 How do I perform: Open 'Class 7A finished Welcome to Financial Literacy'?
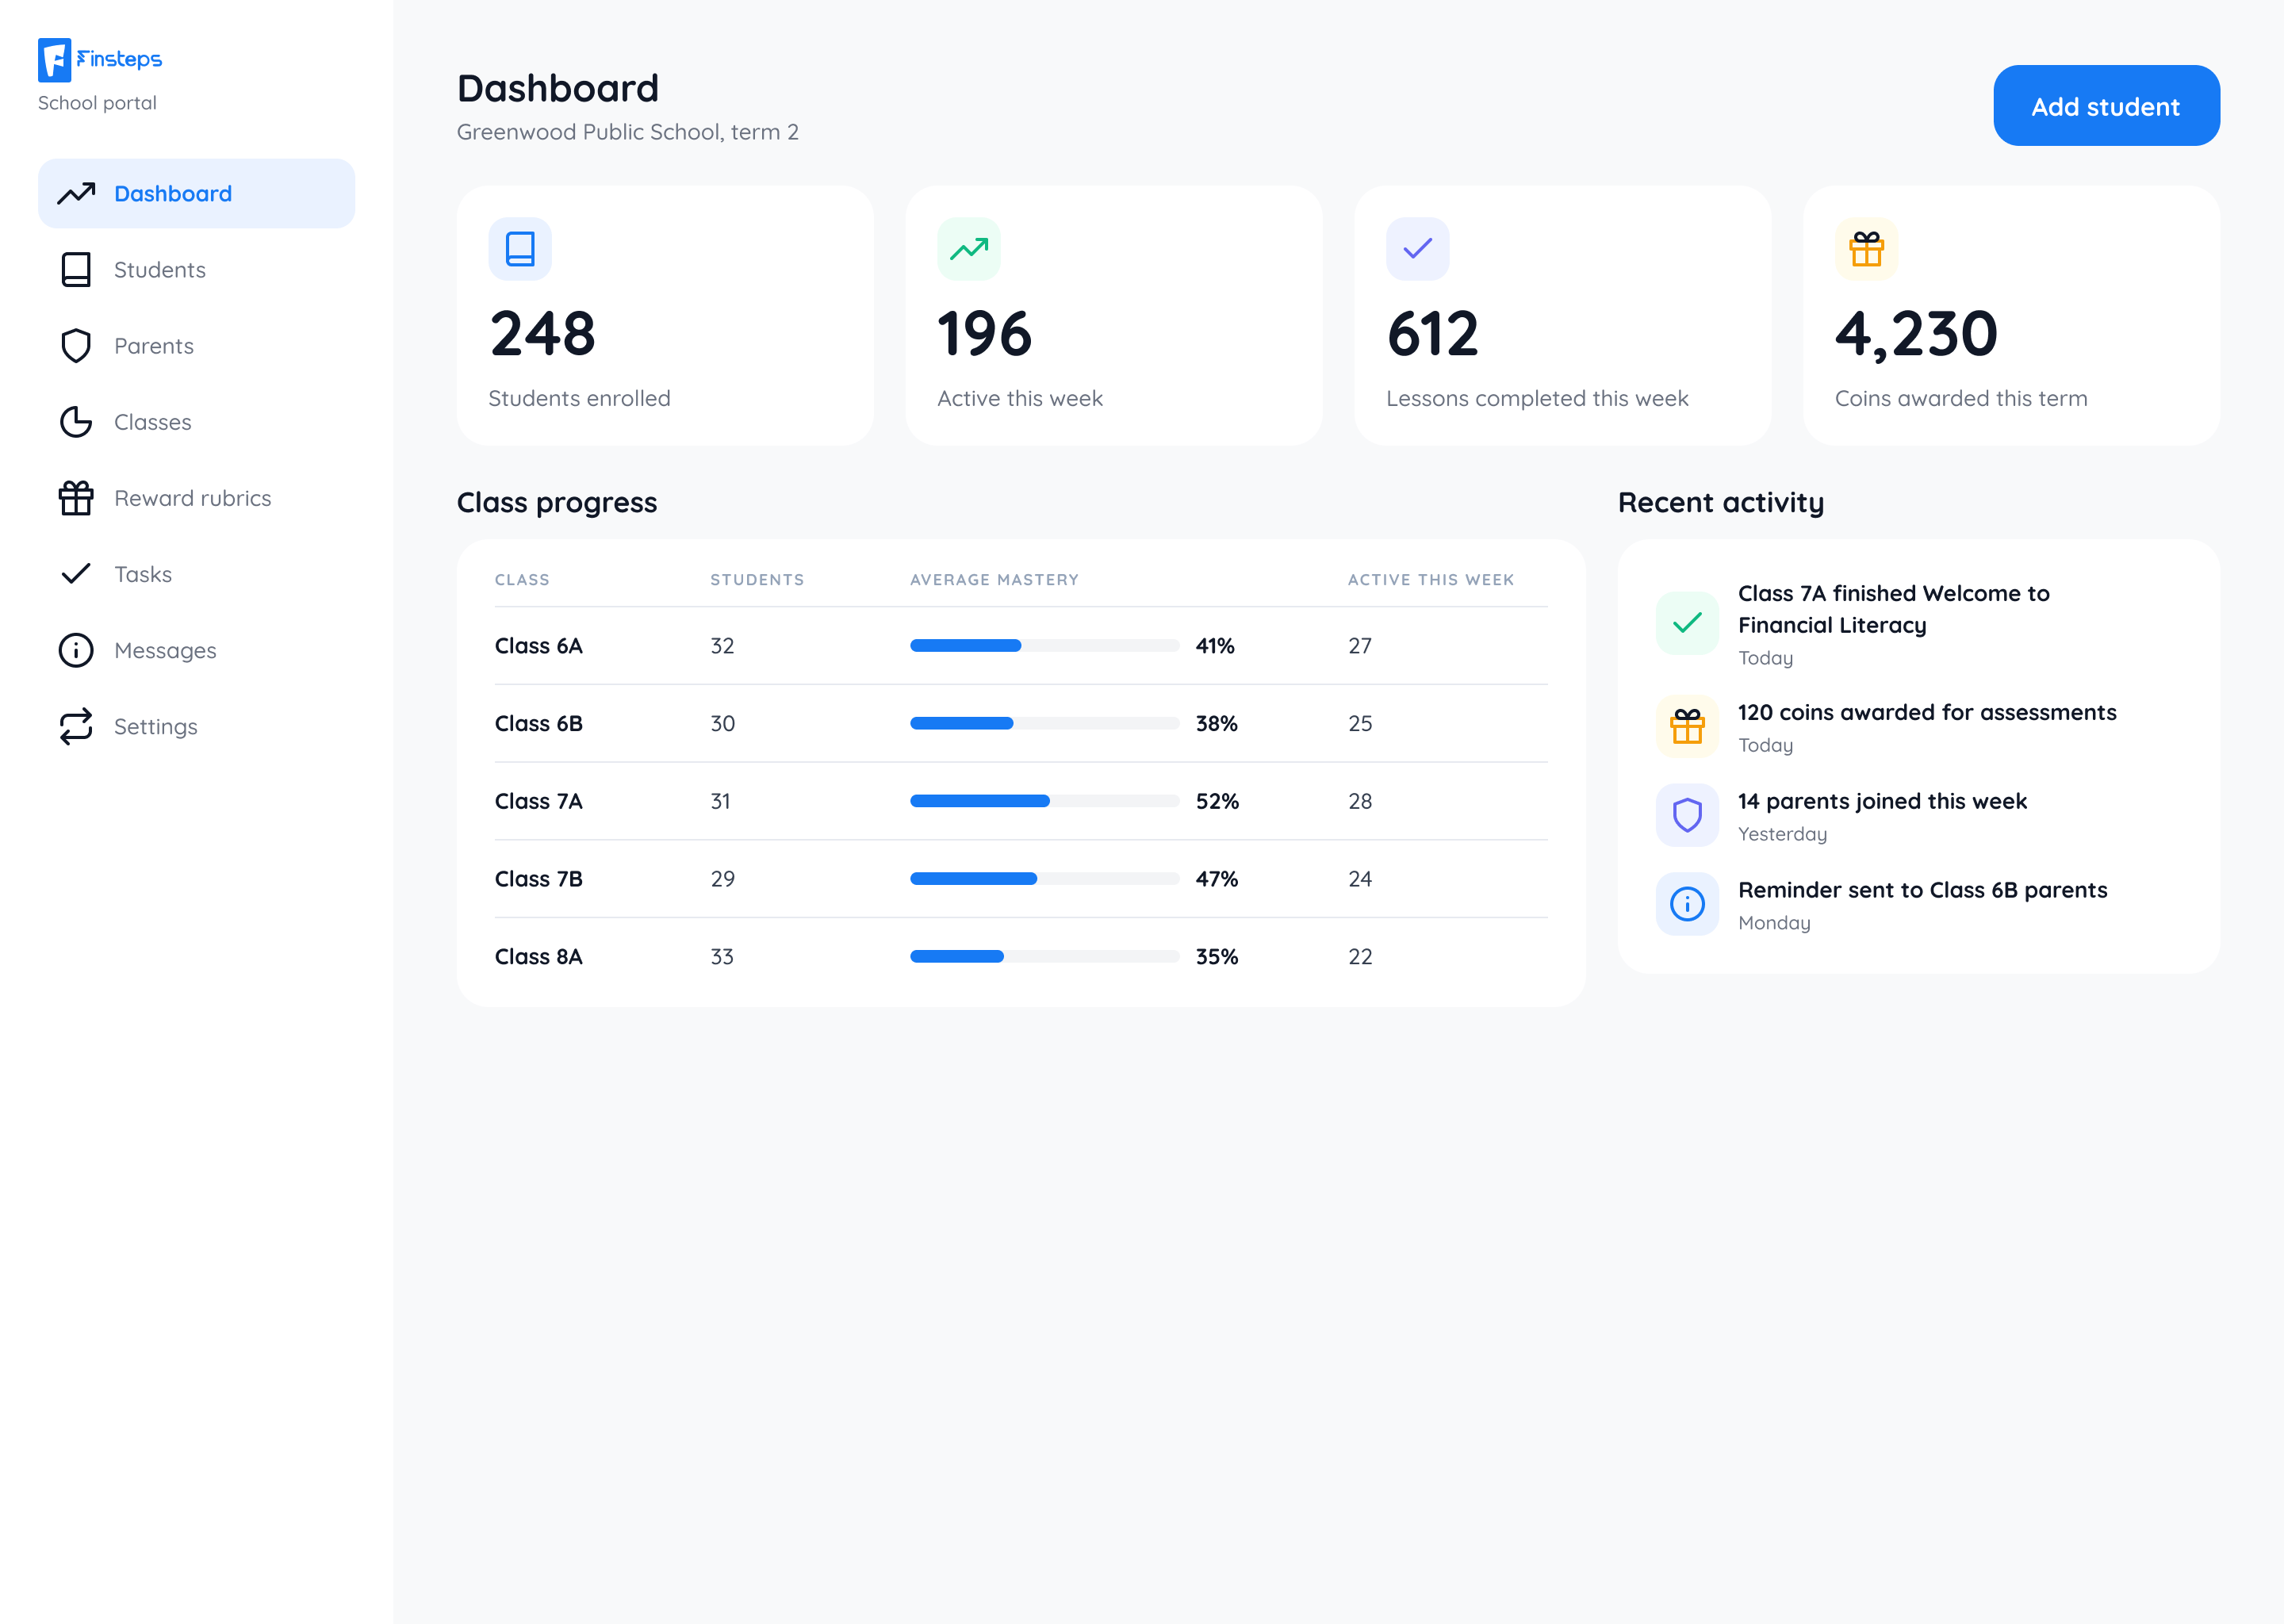[1894, 609]
